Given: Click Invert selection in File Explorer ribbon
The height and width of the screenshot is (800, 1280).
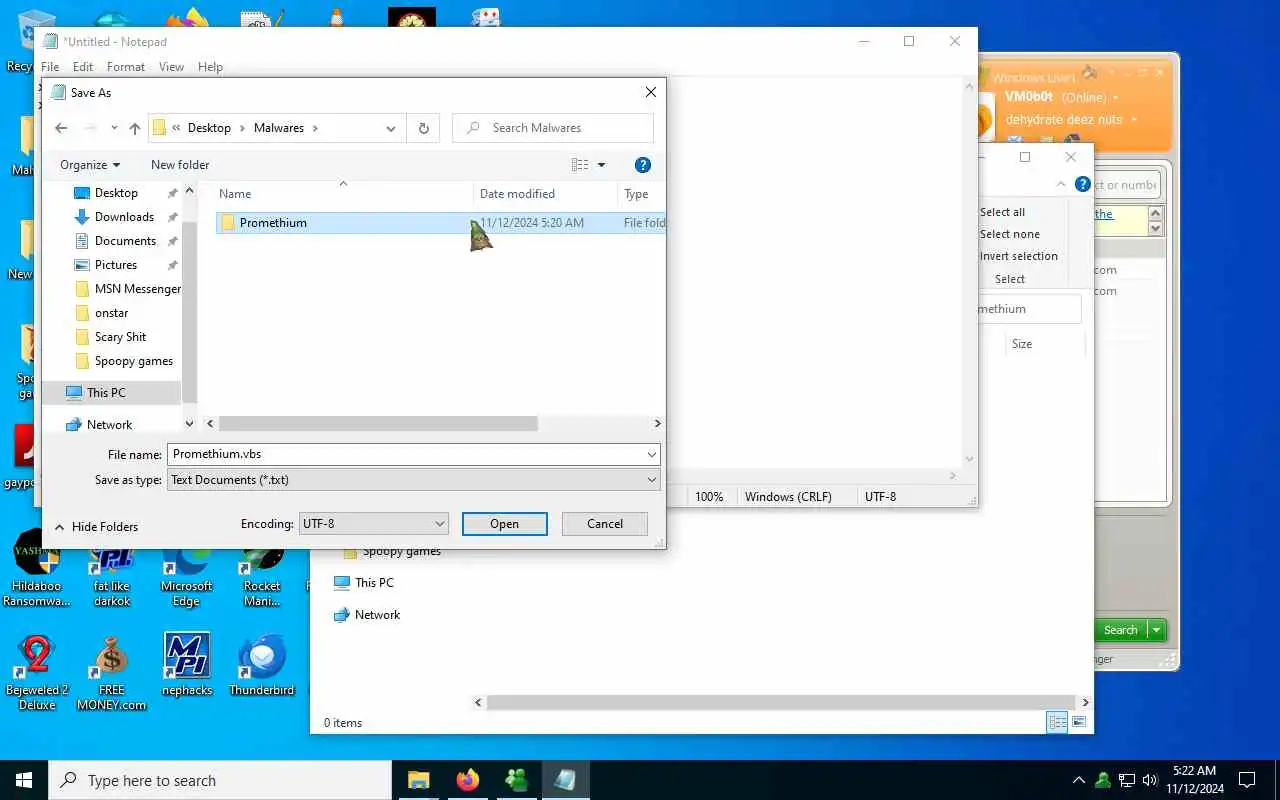Looking at the screenshot, I should (1018, 256).
